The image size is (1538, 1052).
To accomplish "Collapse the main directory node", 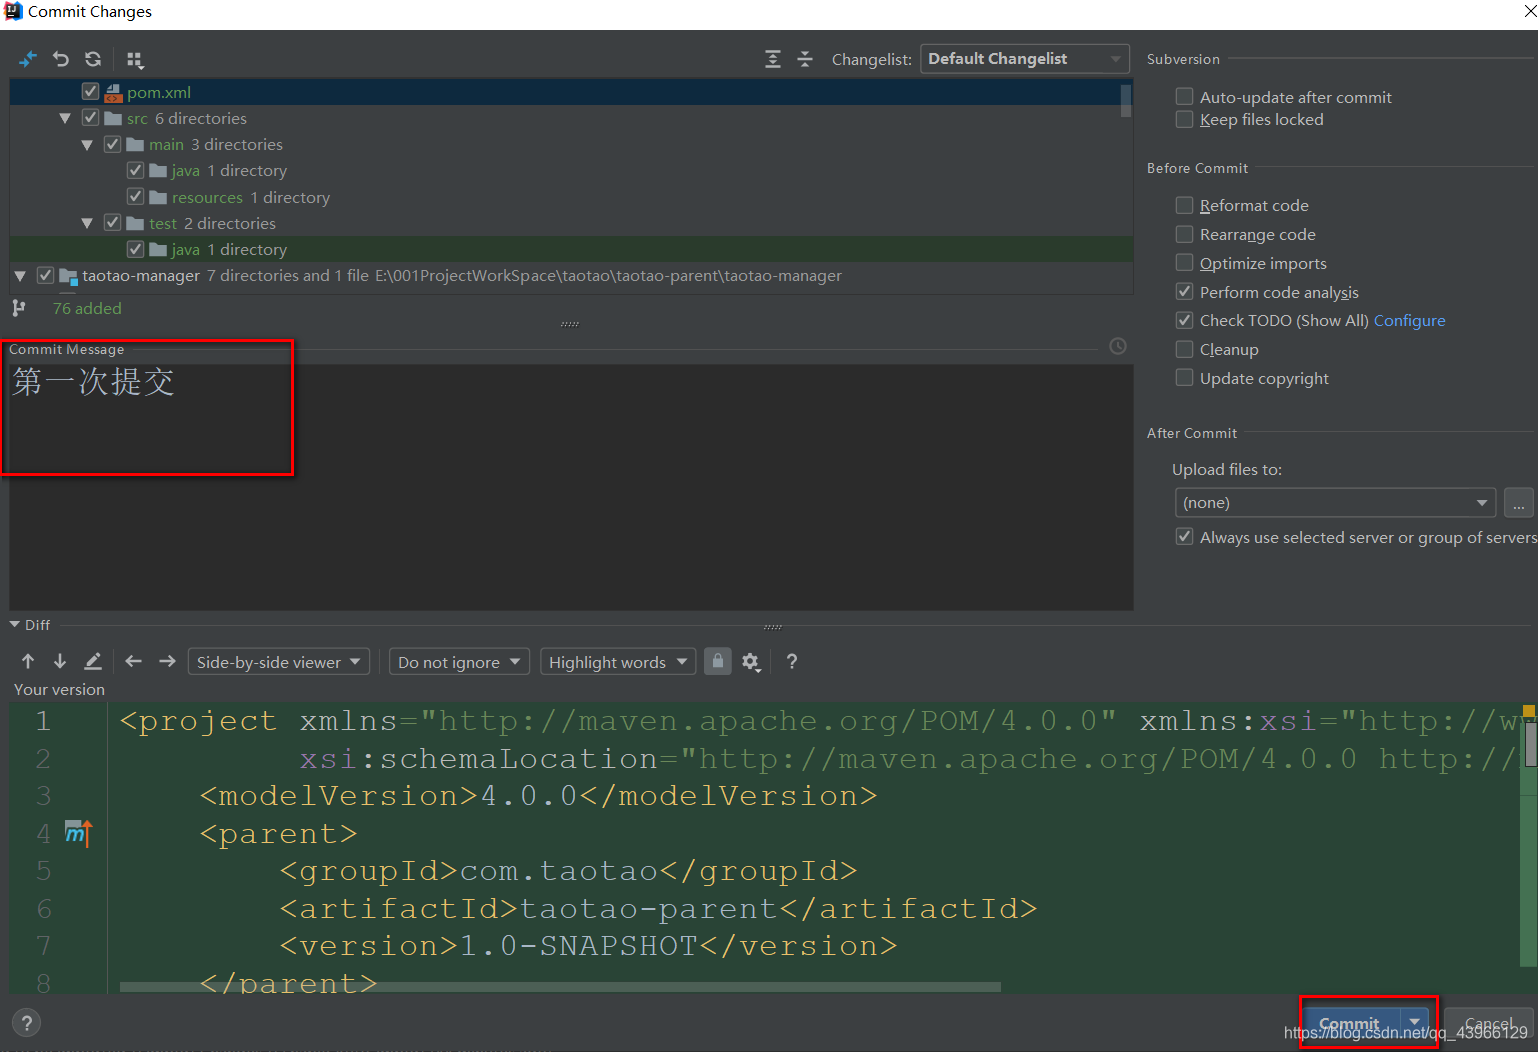I will click(87, 144).
